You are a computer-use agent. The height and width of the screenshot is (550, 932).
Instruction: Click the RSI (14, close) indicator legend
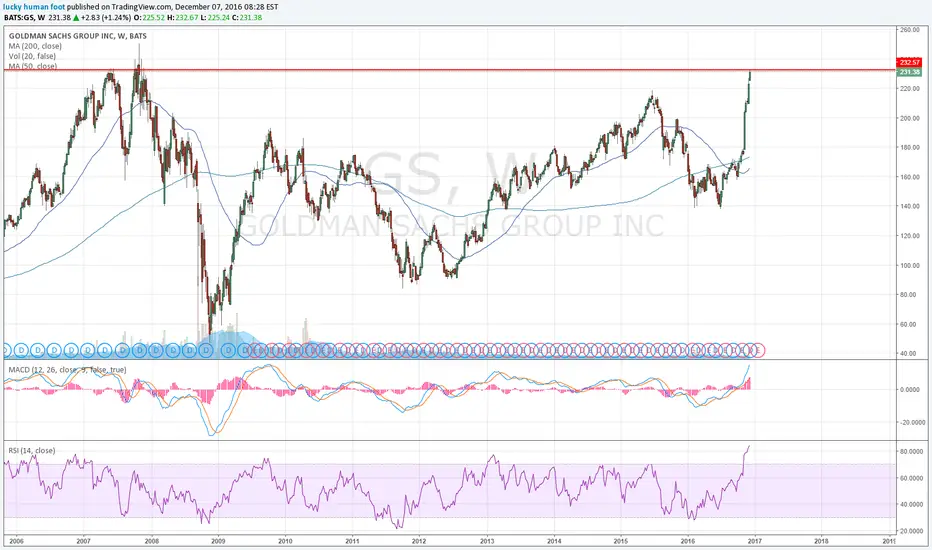point(32,451)
